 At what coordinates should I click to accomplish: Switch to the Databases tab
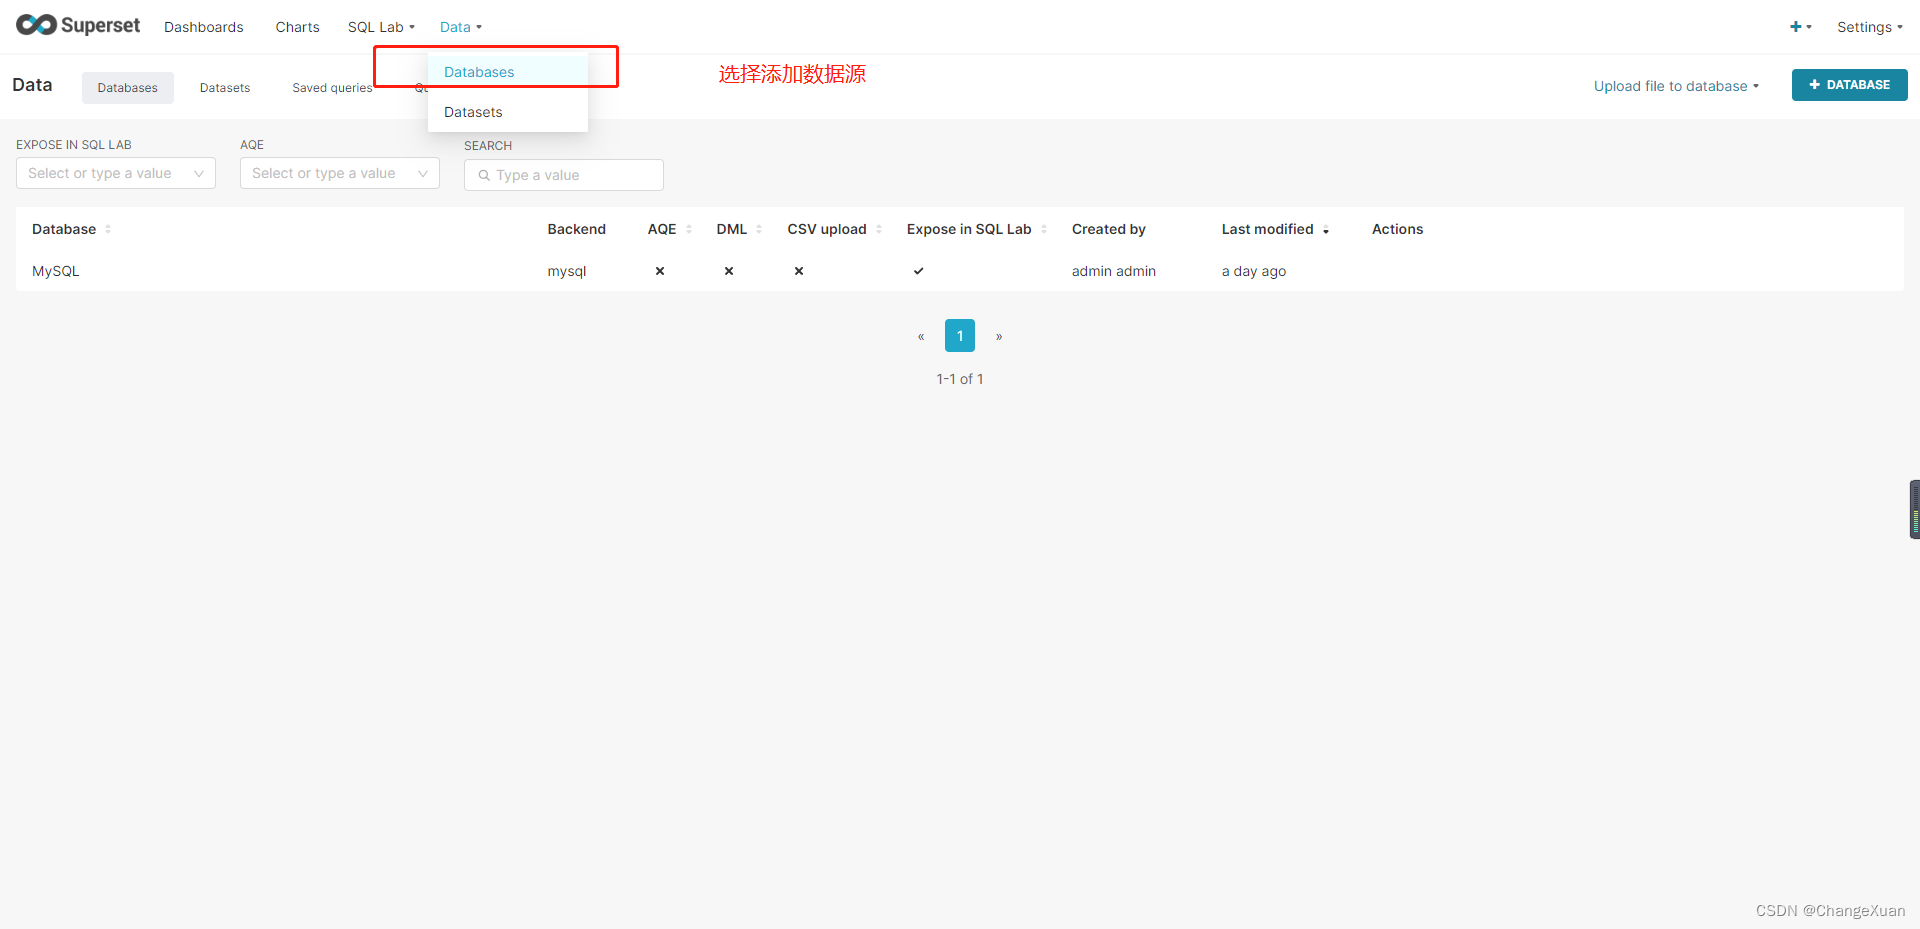pyautogui.click(x=128, y=88)
